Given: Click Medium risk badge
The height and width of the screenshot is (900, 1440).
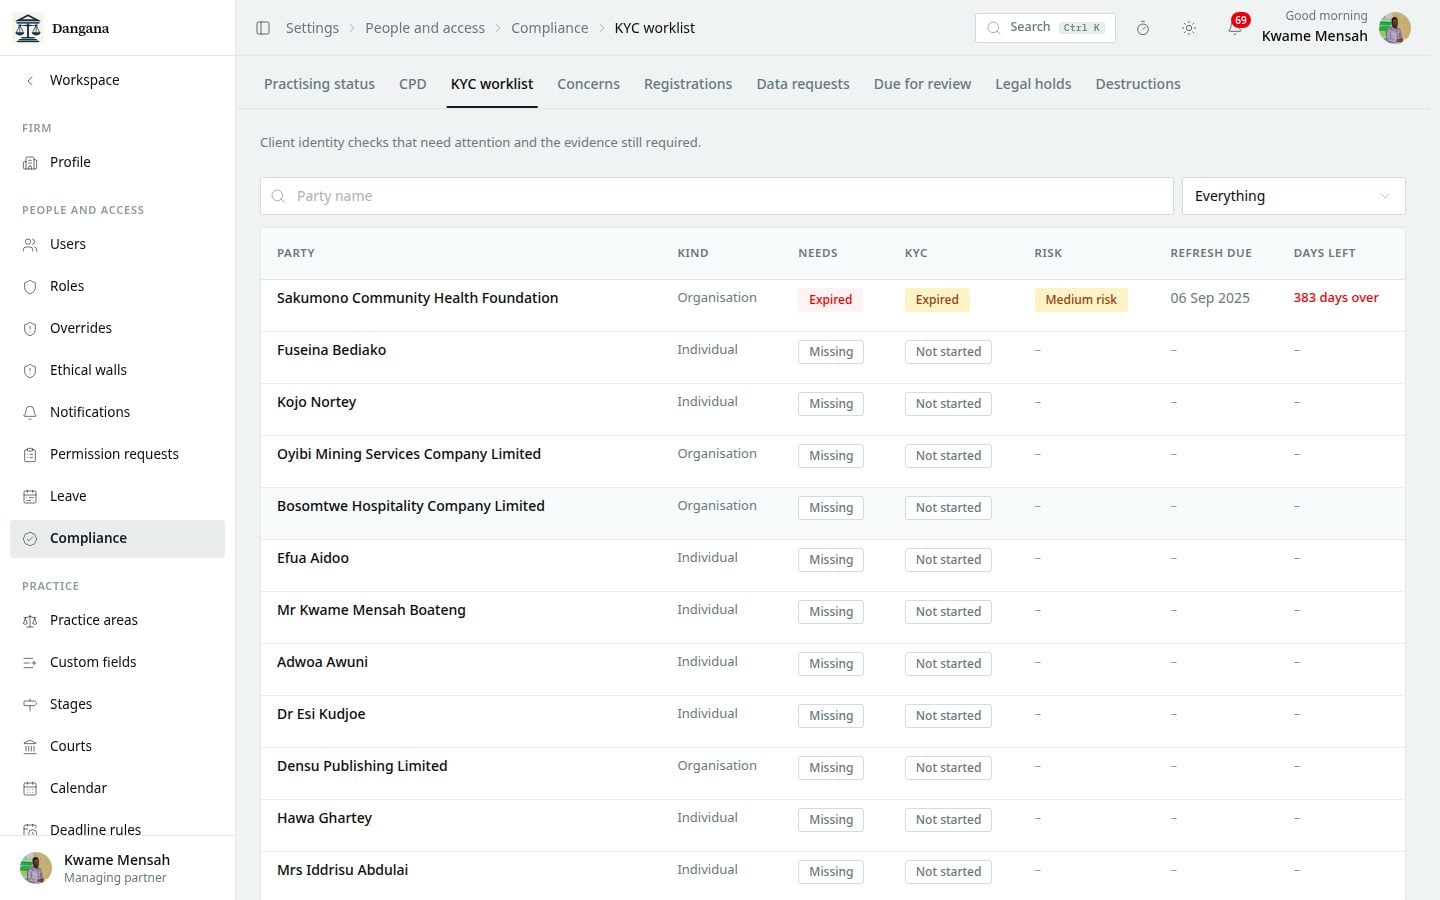Looking at the screenshot, I should coord(1081,300).
